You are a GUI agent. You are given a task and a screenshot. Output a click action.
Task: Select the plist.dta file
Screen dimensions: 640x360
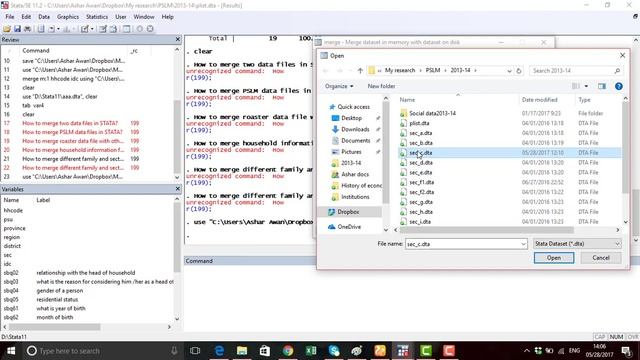(x=419, y=123)
